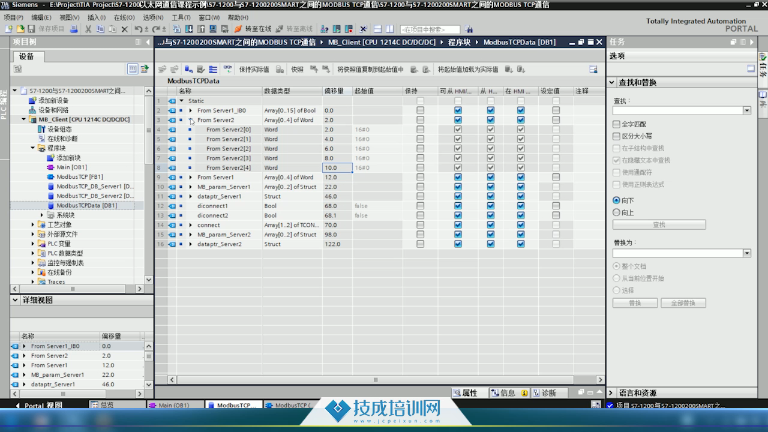
Task: Toggle the retain checkbox for dconnect1
Action: point(420,206)
